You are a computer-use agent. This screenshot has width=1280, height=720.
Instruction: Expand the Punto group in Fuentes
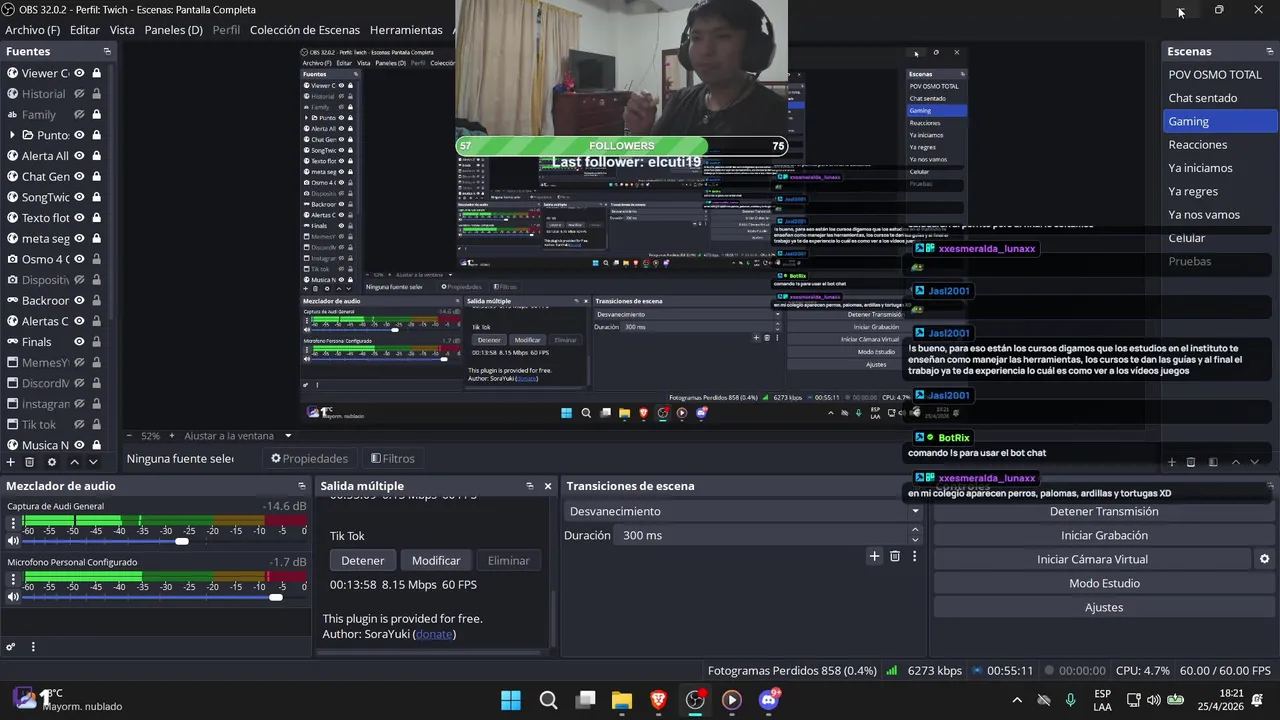12,135
